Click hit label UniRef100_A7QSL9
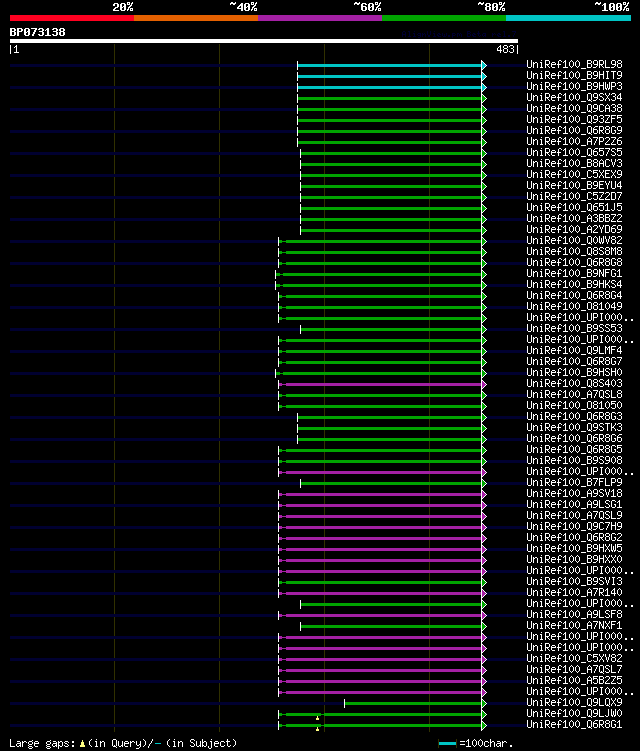This screenshot has width=640, height=751. pos(574,516)
